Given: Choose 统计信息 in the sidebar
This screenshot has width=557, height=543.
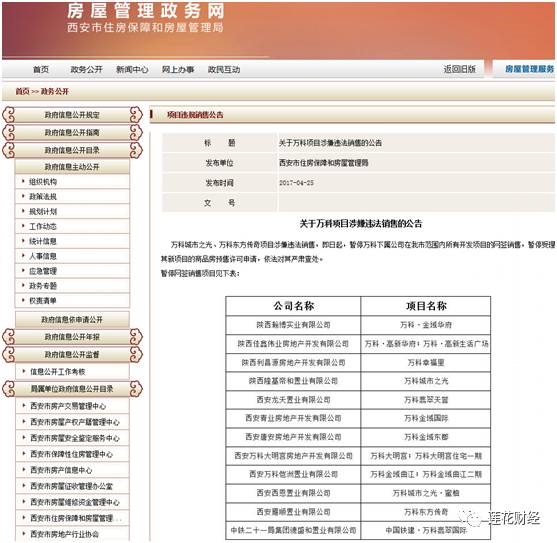Looking at the screenshot, I should pyautogui.click(x=43, y=241).
